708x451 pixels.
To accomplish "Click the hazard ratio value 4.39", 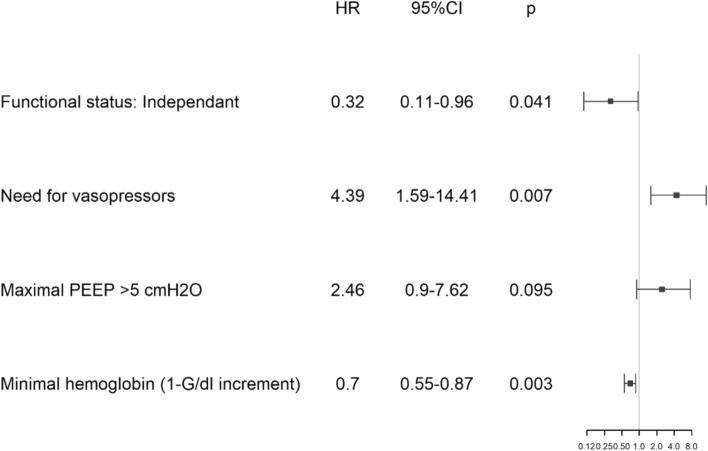I will tap(346, 195).
